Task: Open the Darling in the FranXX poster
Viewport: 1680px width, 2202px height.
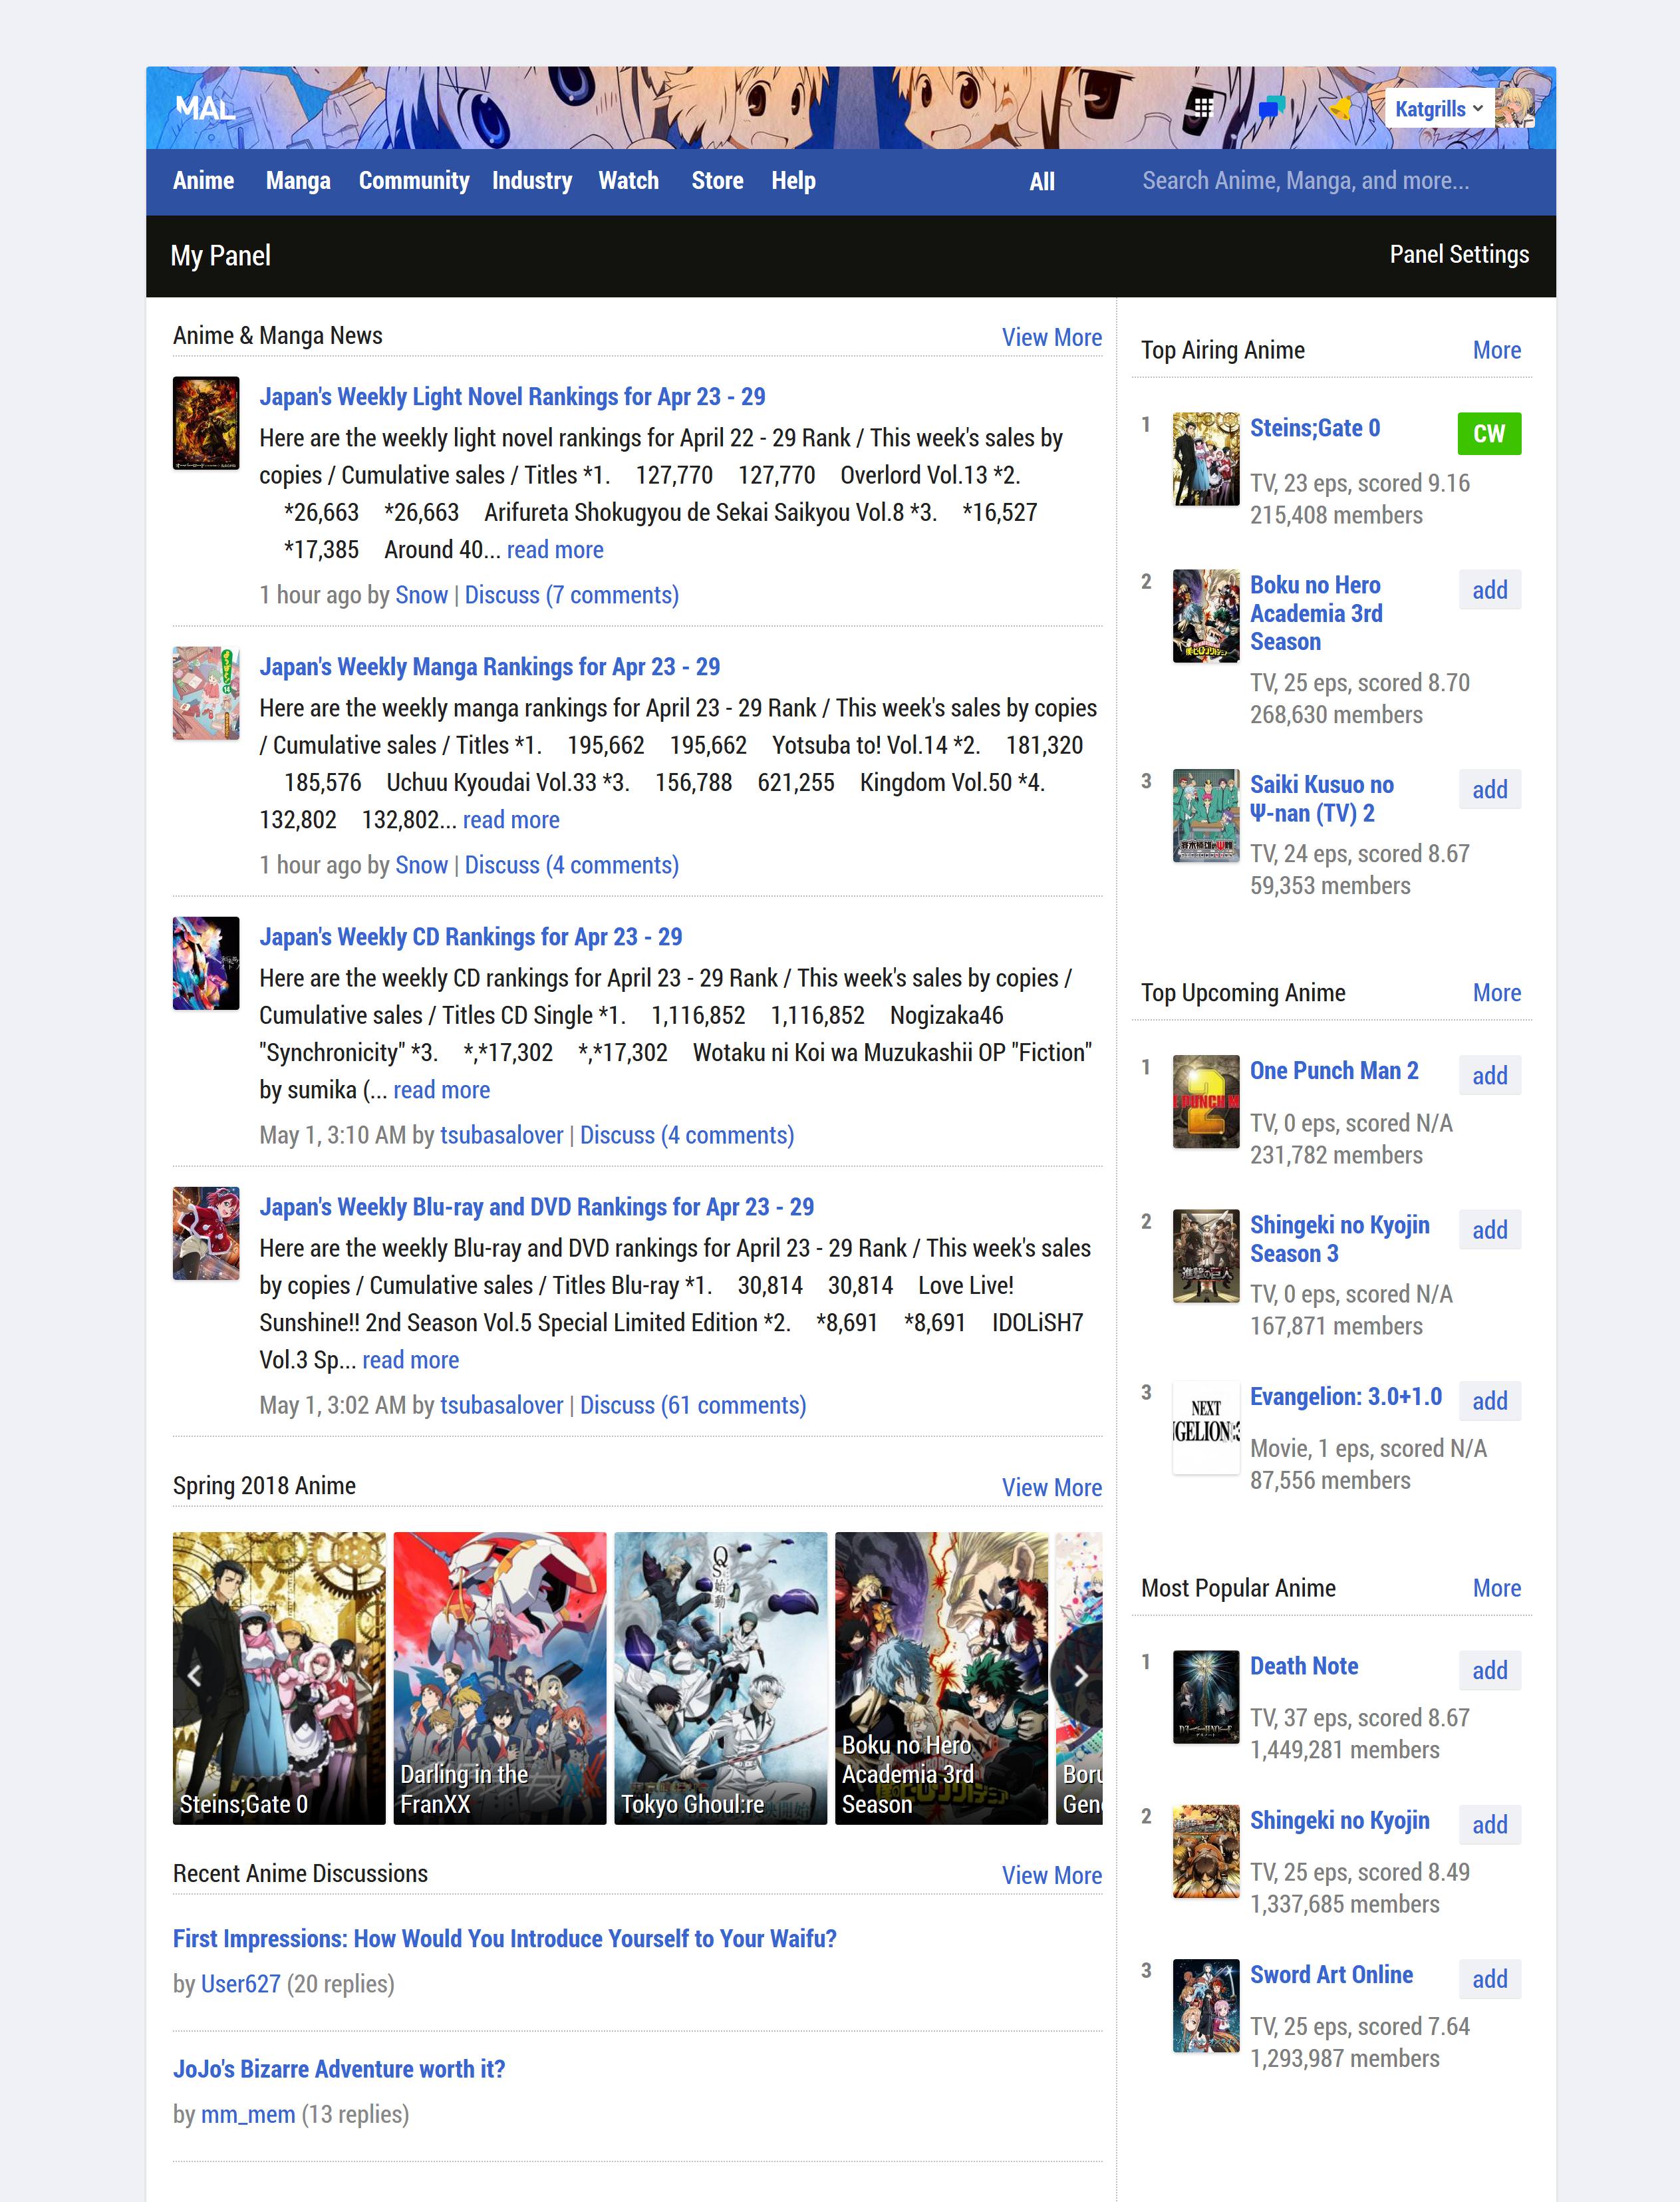Action: click(500, 1678)
